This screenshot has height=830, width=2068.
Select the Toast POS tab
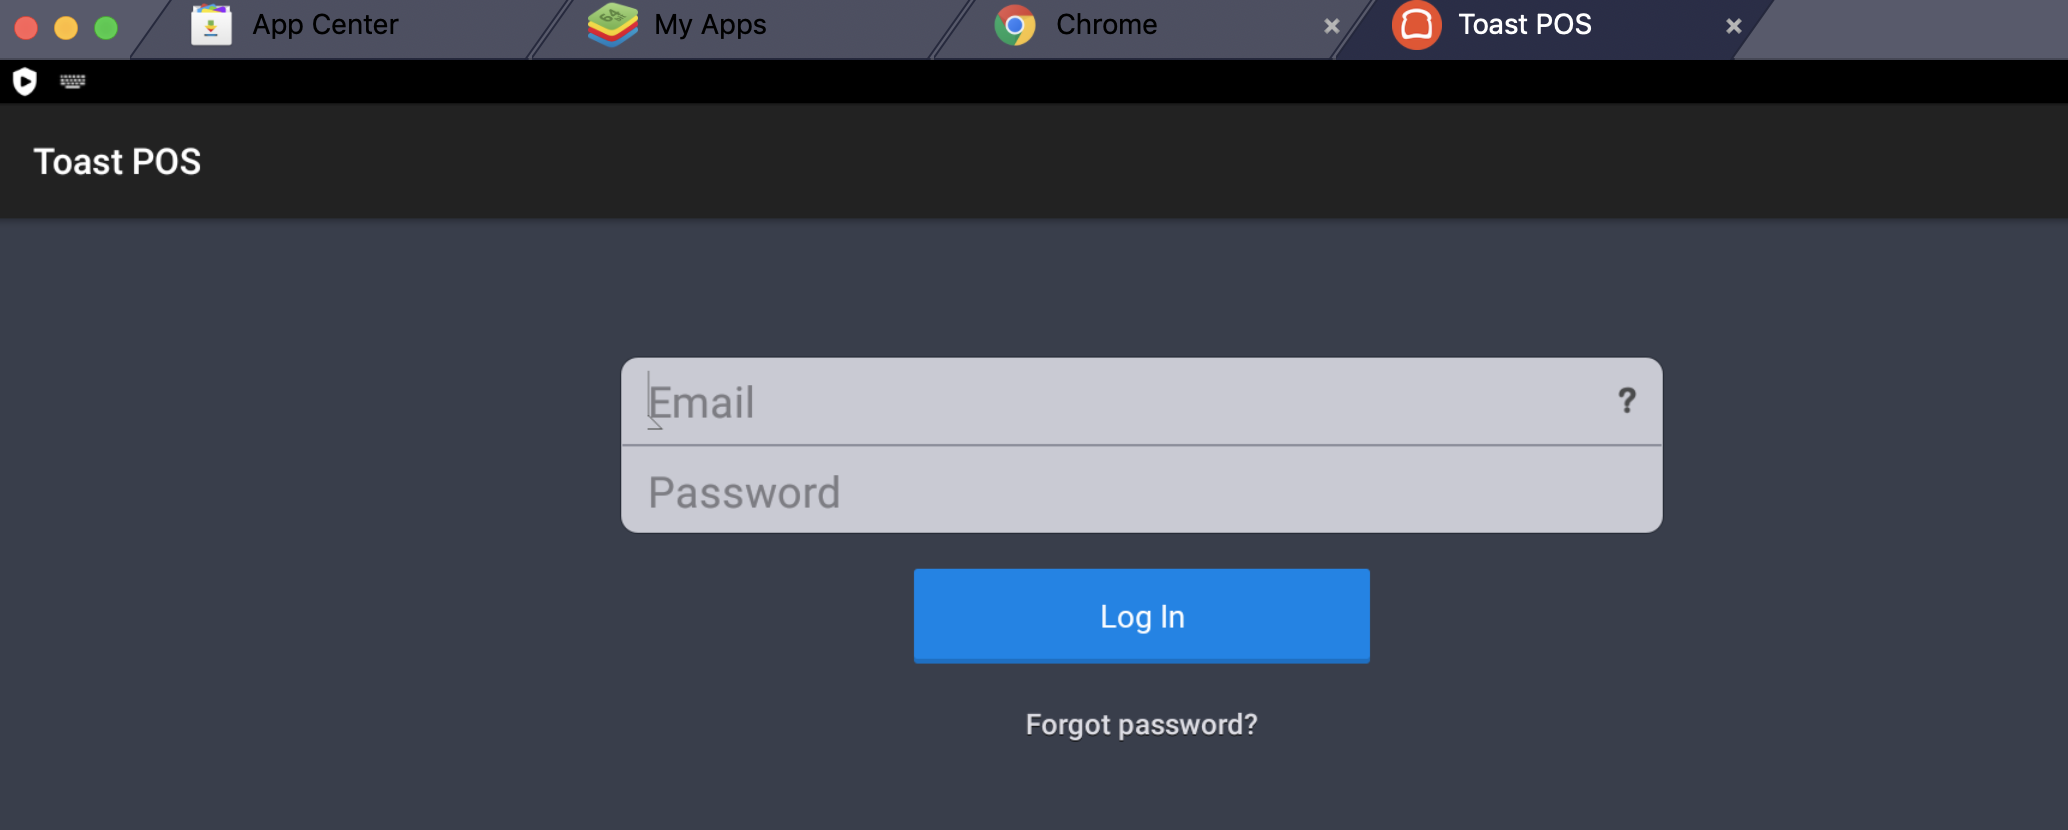1523,24
